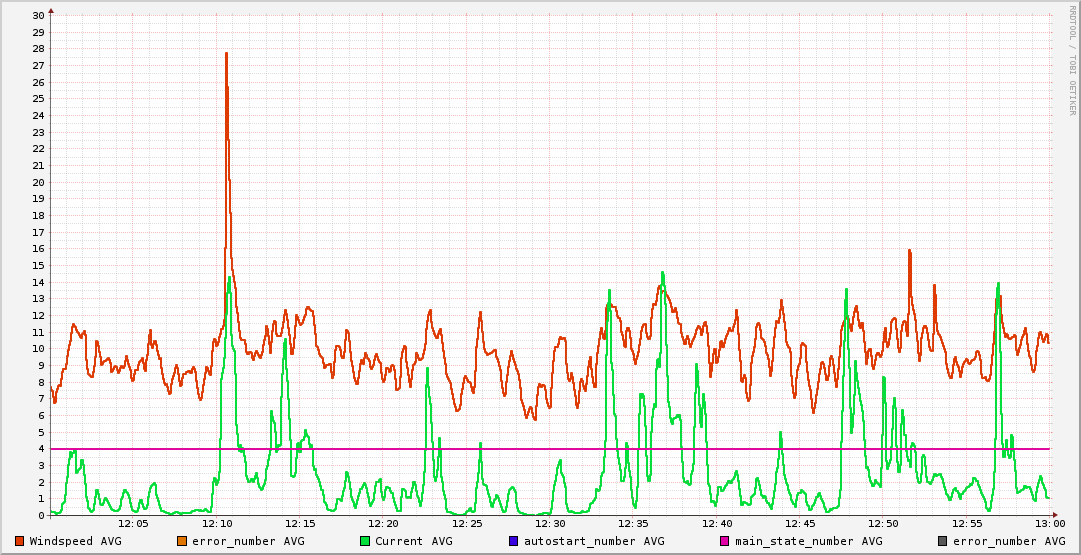Click the Windspeed AVG legend label

[75, 541]
